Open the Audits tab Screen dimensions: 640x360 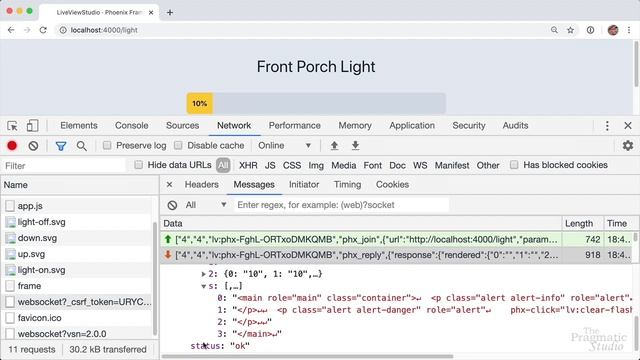pos(515,126)
